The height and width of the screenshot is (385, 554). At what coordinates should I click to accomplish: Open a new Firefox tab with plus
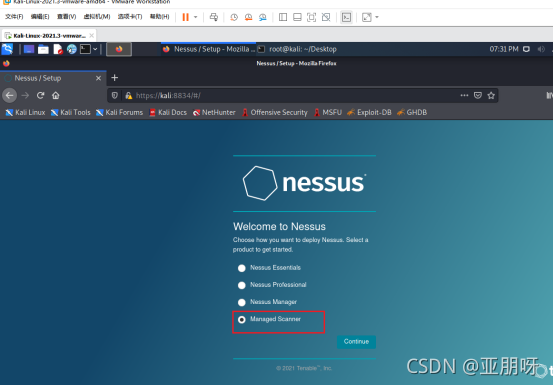(x=114, y=78)
